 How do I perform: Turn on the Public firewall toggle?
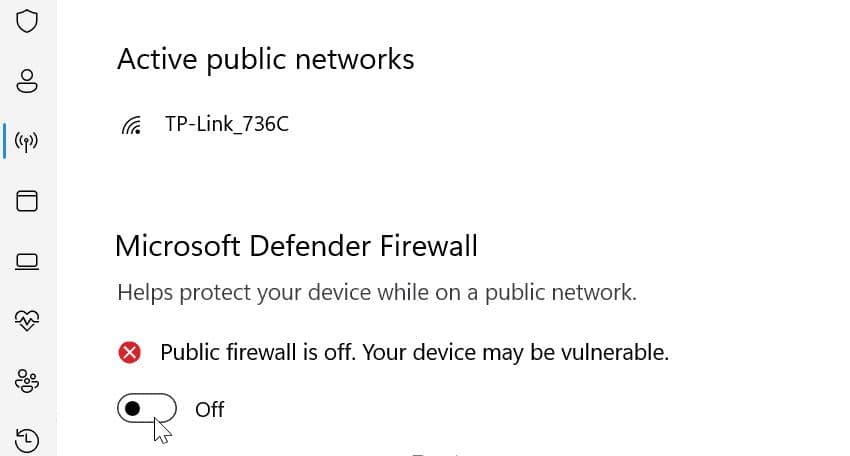pos(147,409)
